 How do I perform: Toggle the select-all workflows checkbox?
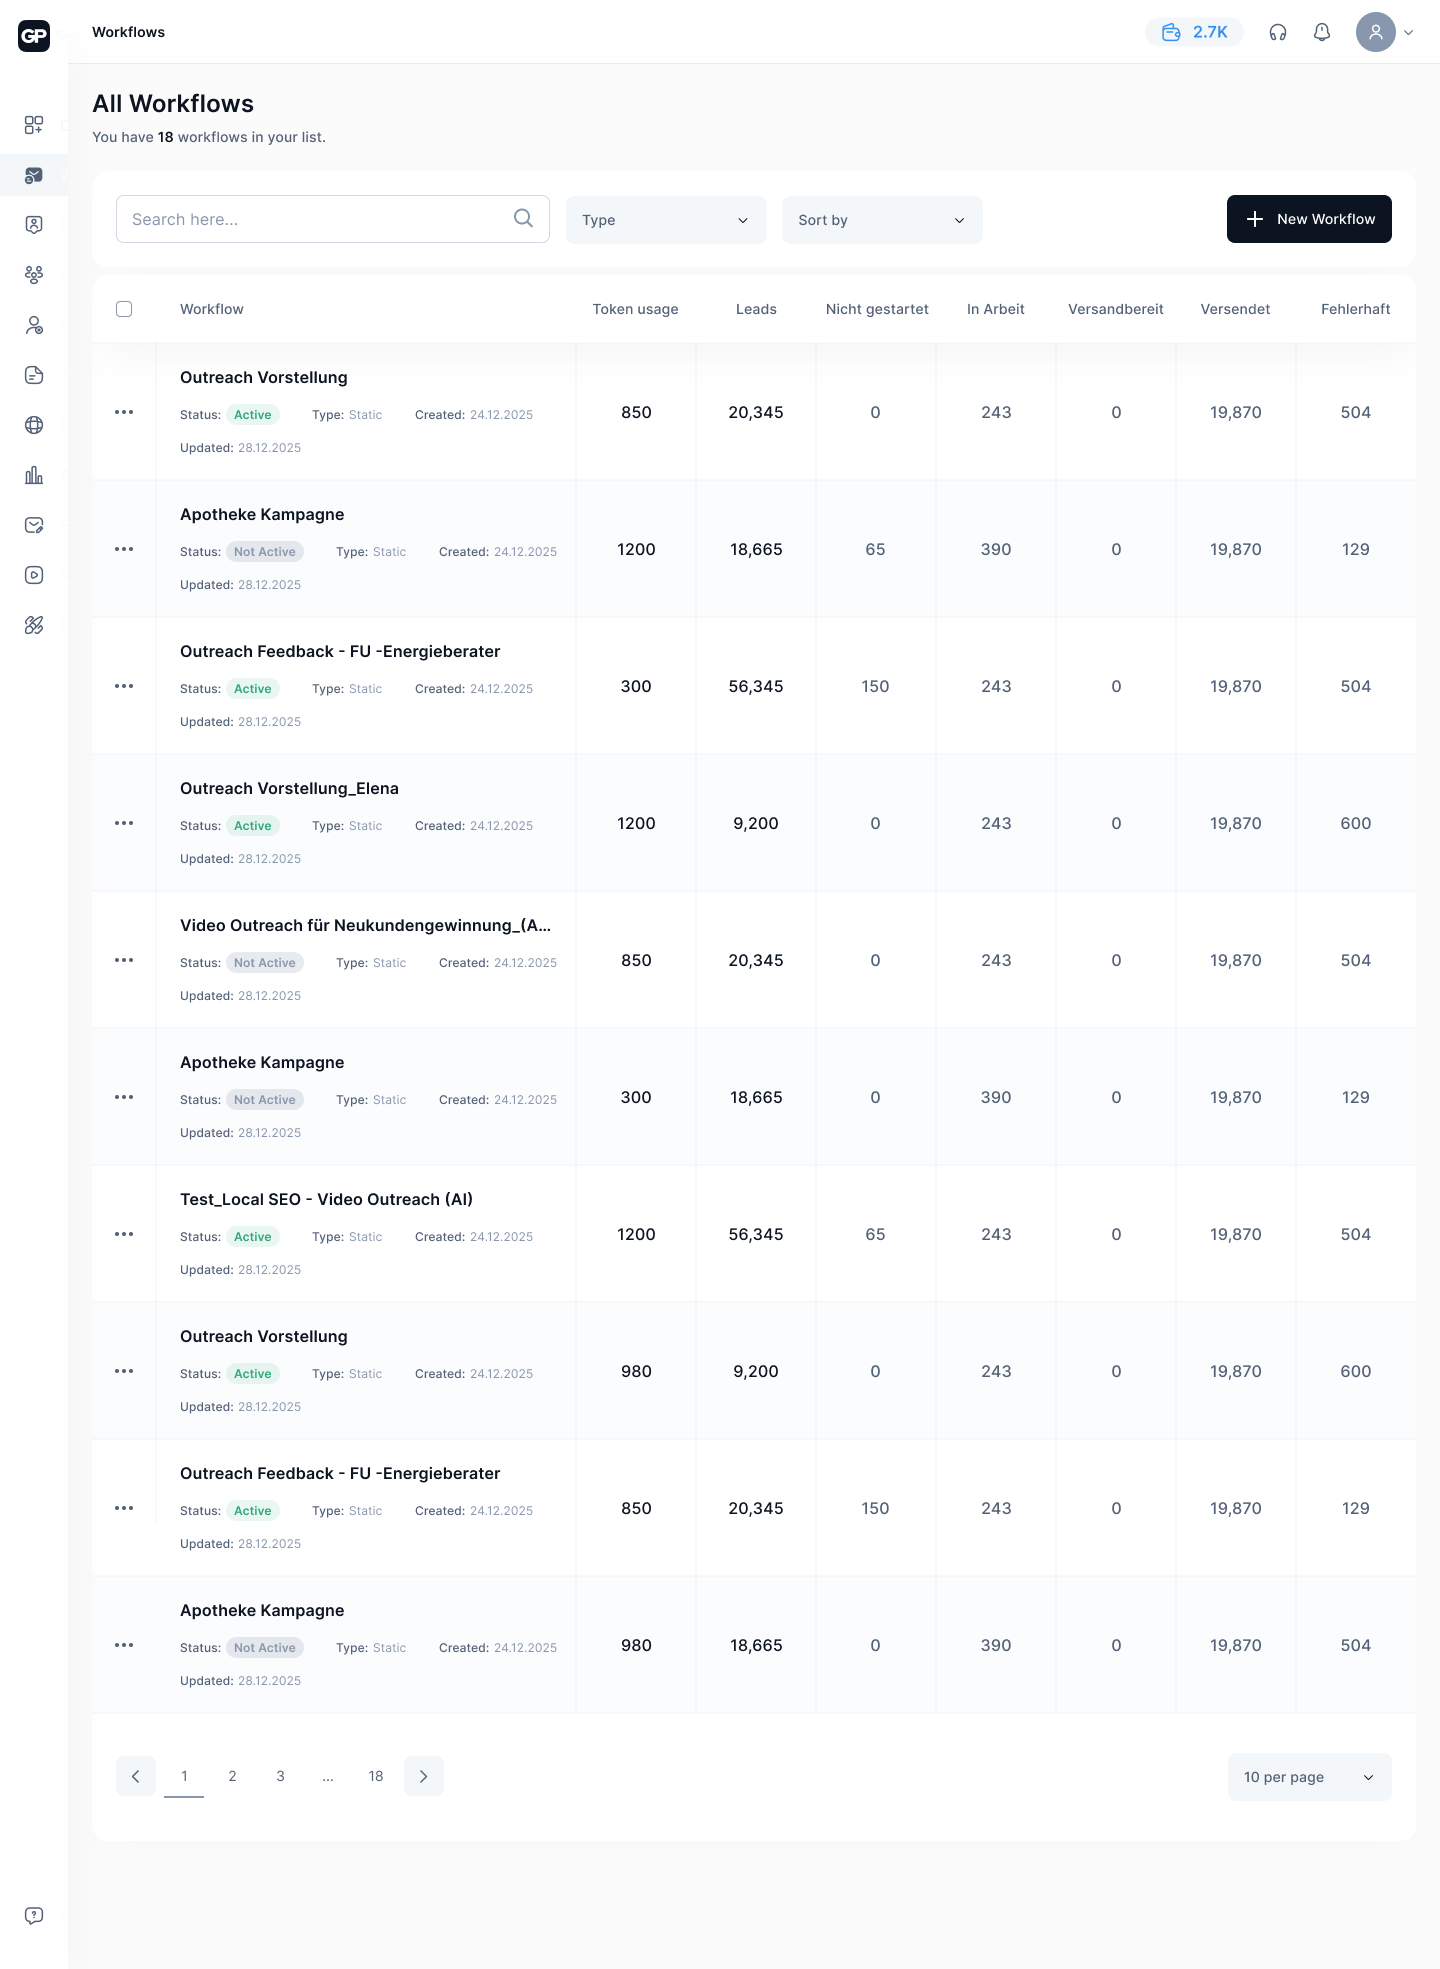pyautogui.click(x=124, y=309)
